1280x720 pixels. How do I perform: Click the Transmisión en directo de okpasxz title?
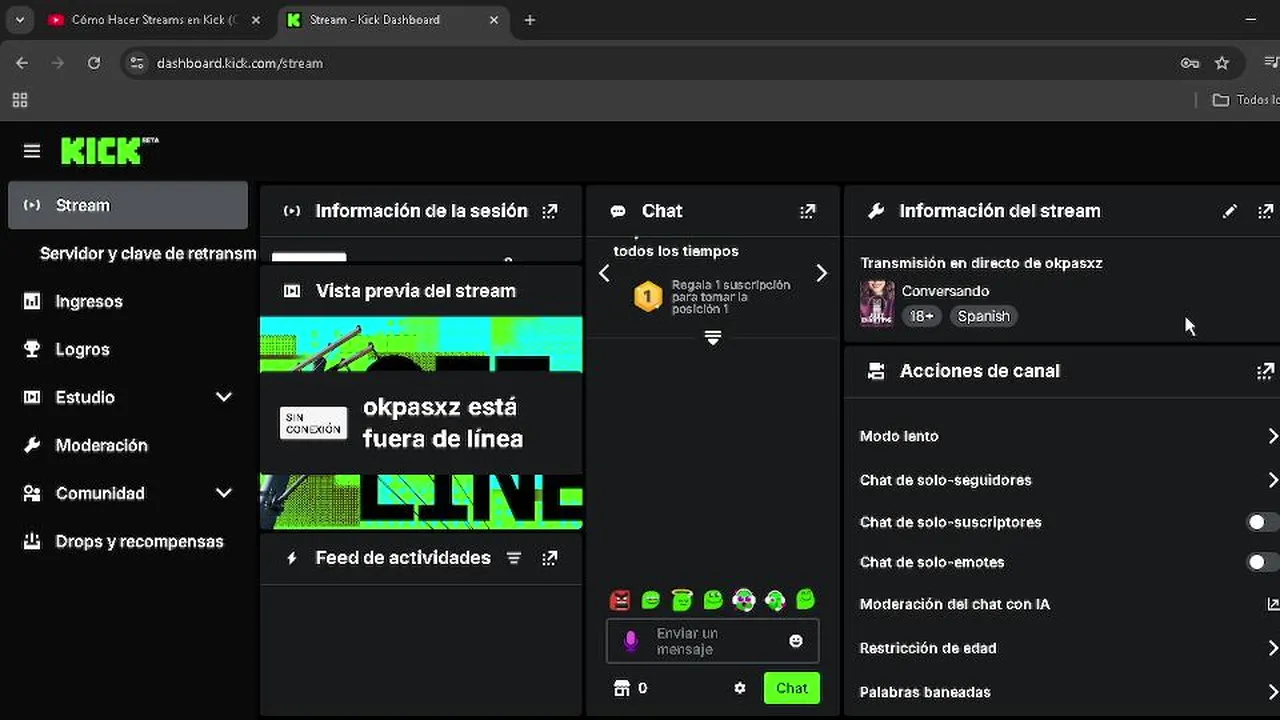981,263
